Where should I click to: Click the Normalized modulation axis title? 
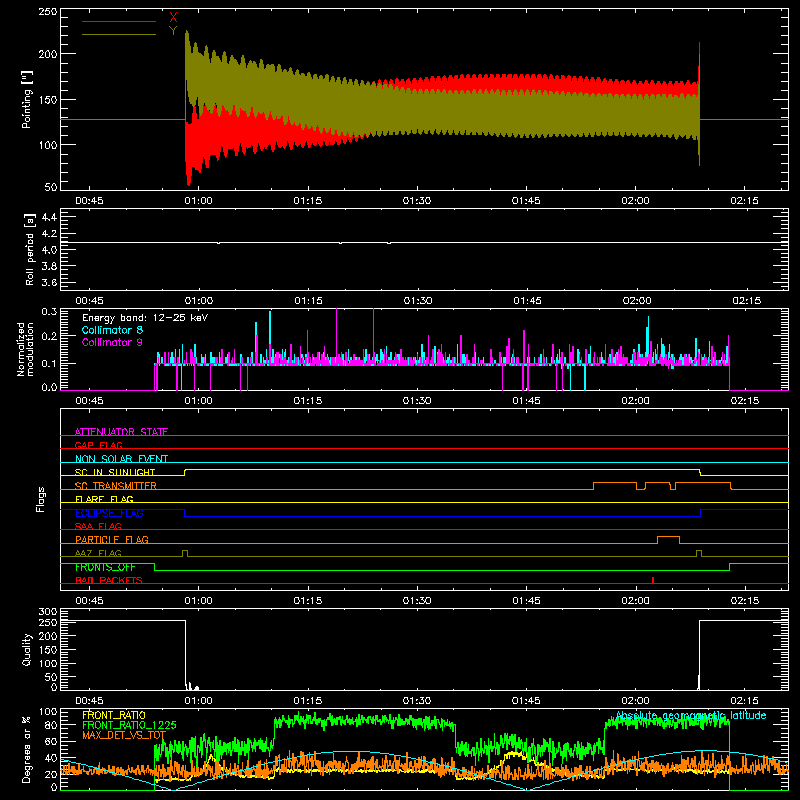pyautogui.click(x=25, y=349)
